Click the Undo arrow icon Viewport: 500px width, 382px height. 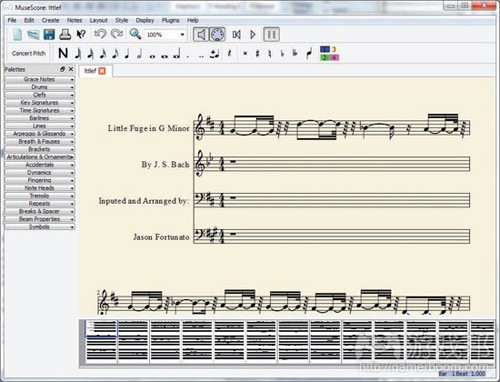[100, 34]
